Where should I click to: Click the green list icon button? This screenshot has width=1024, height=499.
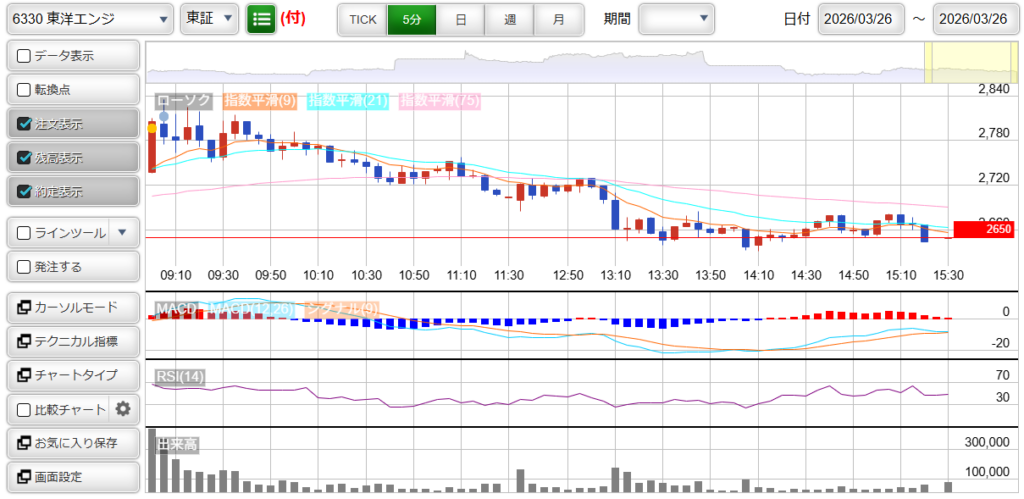click(261, 18)
